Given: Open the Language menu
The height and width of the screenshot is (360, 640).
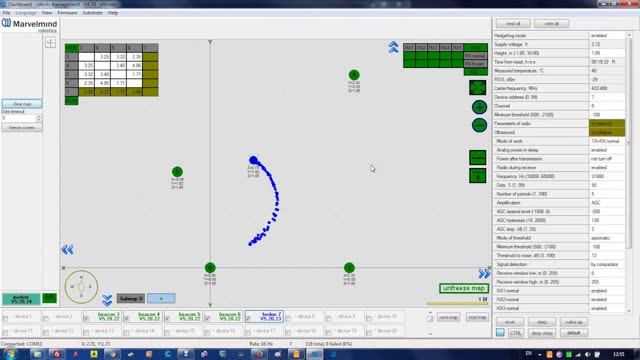Looking at the screenshot, I should tap(26, 13).
